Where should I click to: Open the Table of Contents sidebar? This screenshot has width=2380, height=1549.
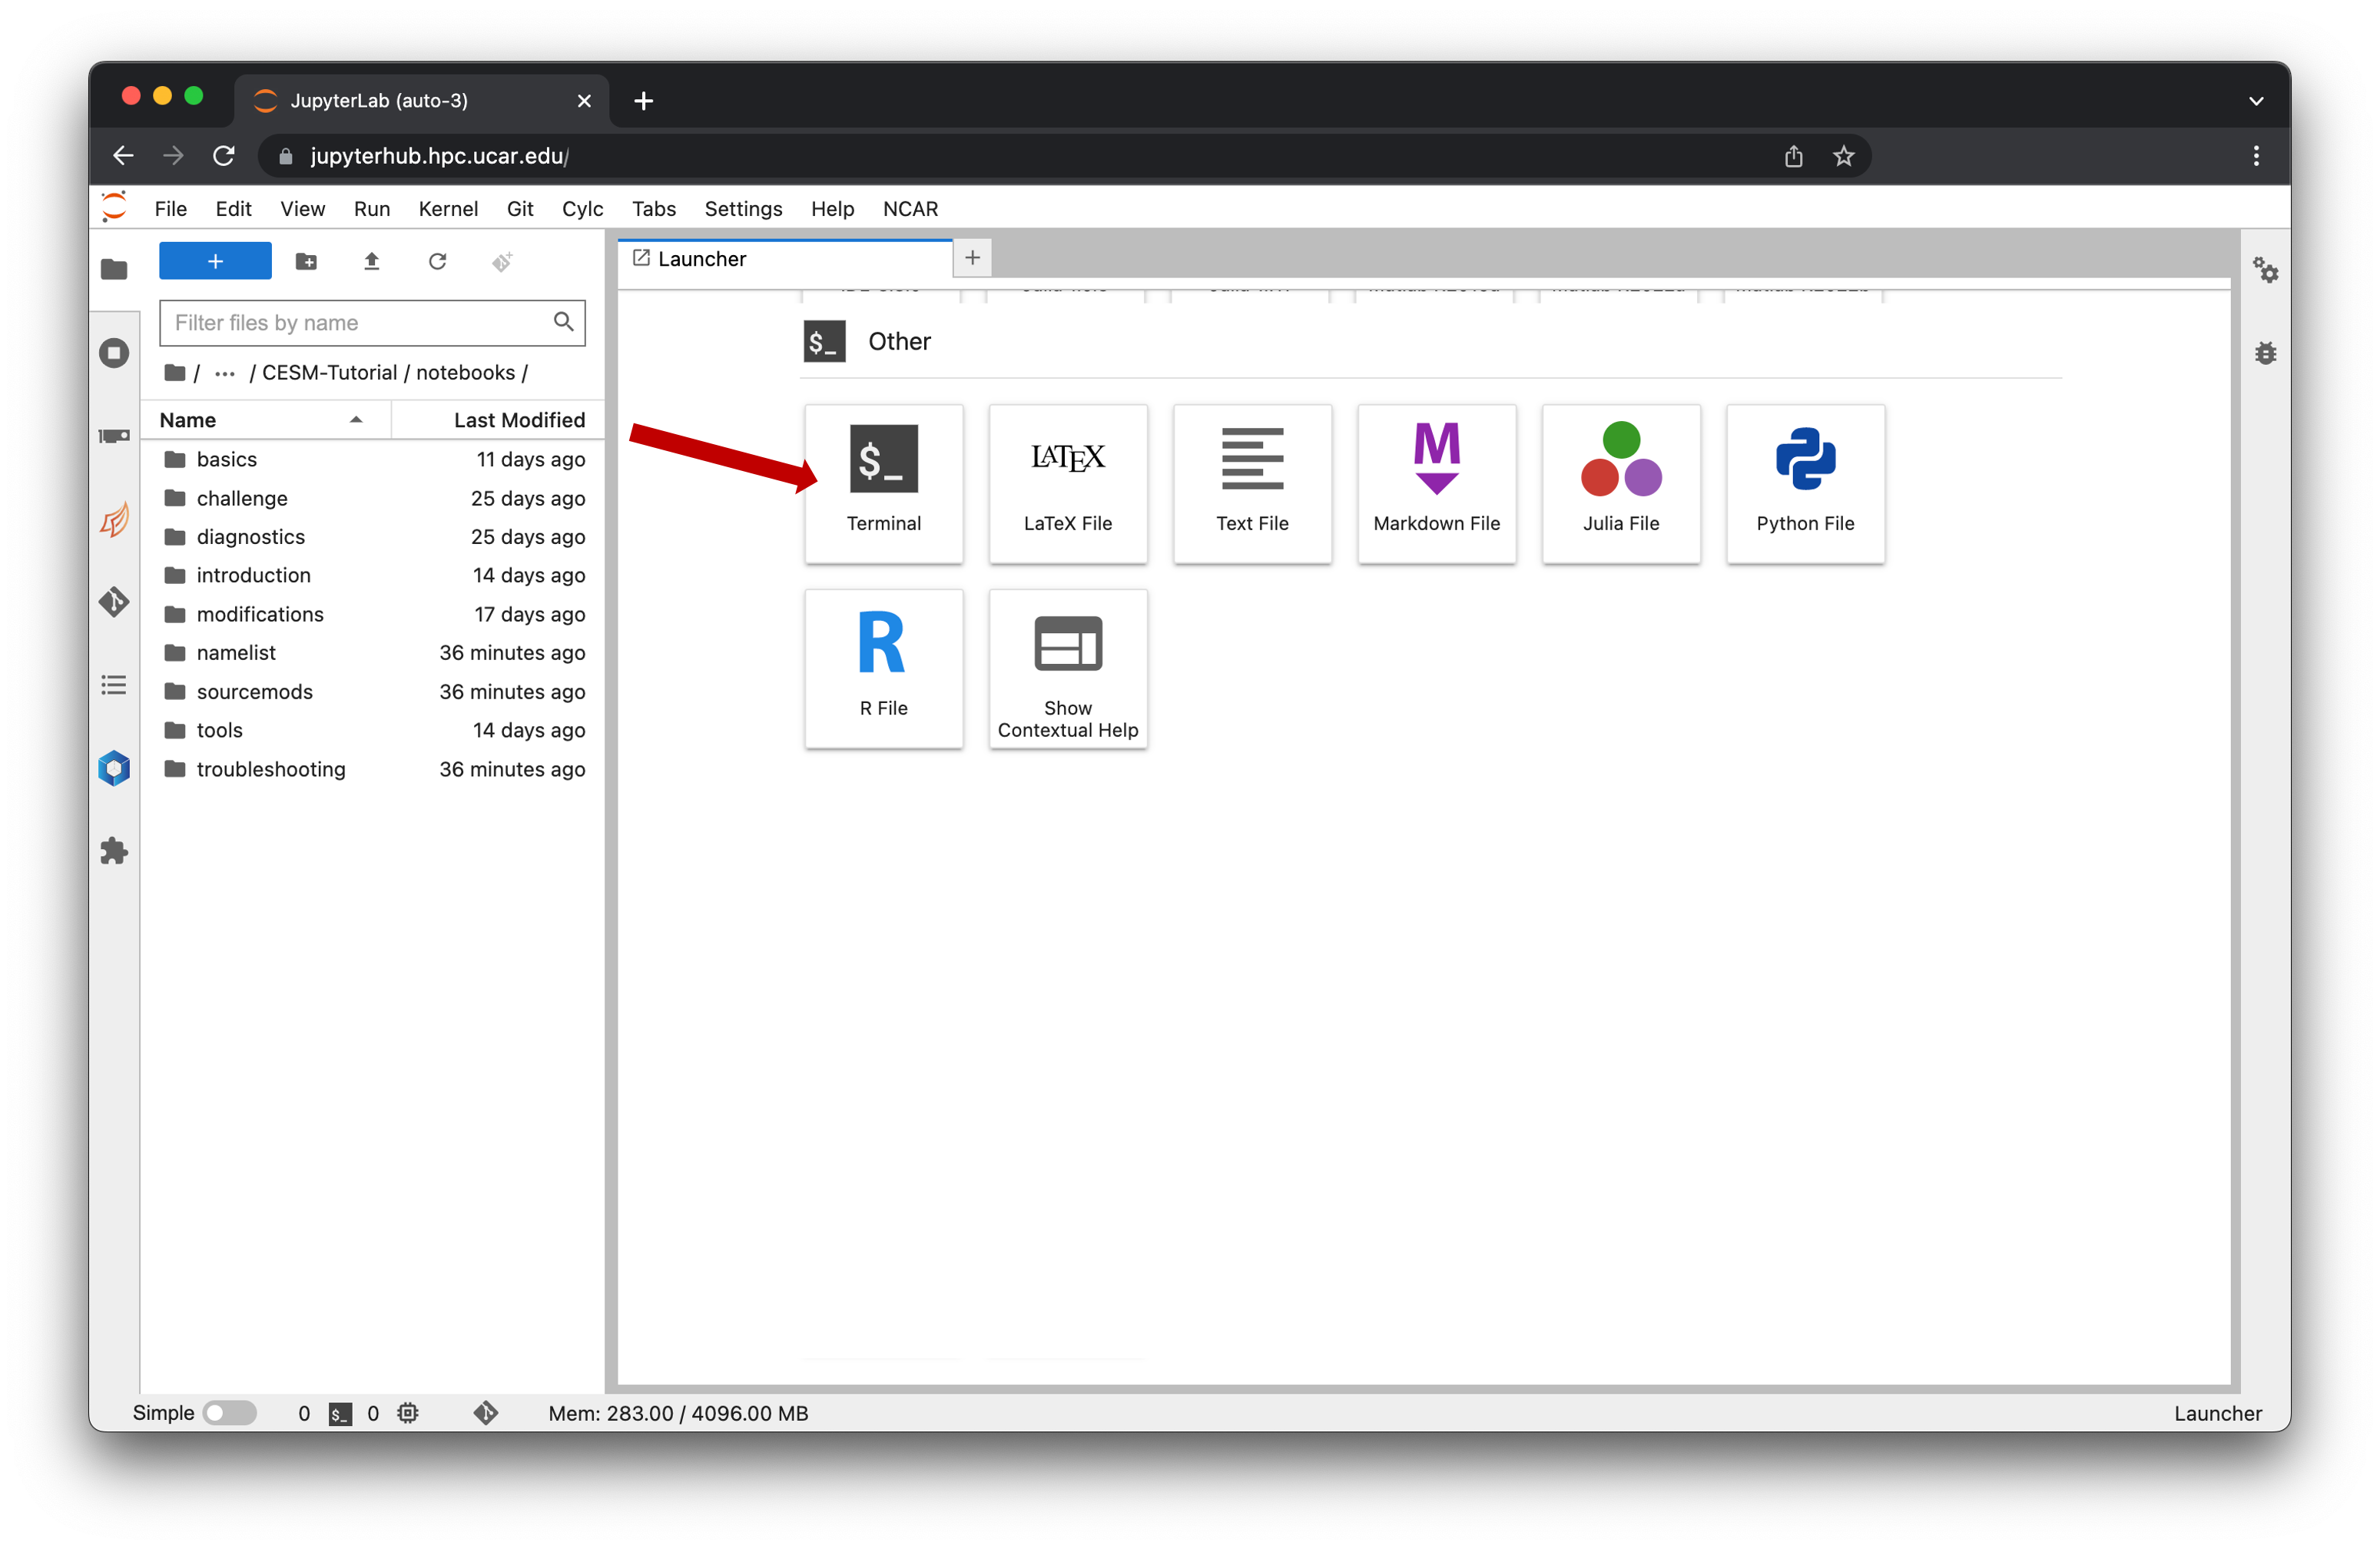coord(114,685)
